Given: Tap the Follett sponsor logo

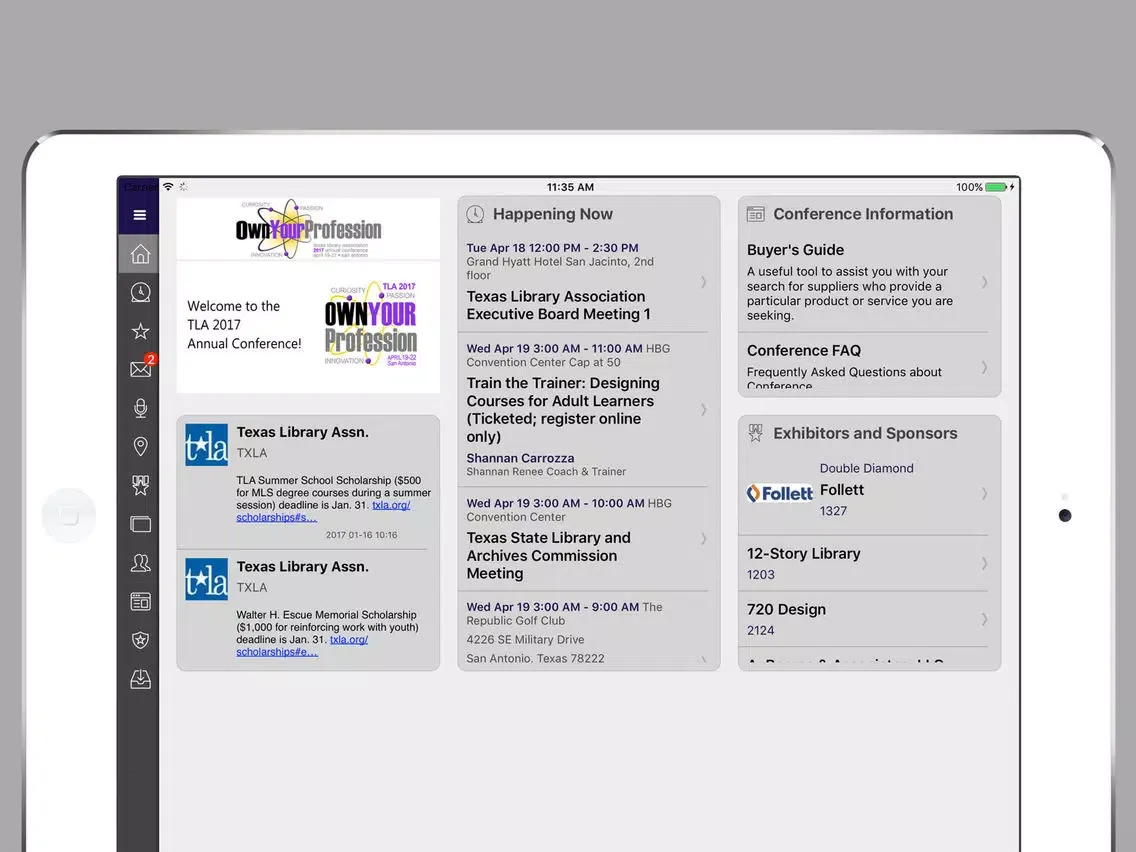Looking at the screenshot, I should click(780, 493).
